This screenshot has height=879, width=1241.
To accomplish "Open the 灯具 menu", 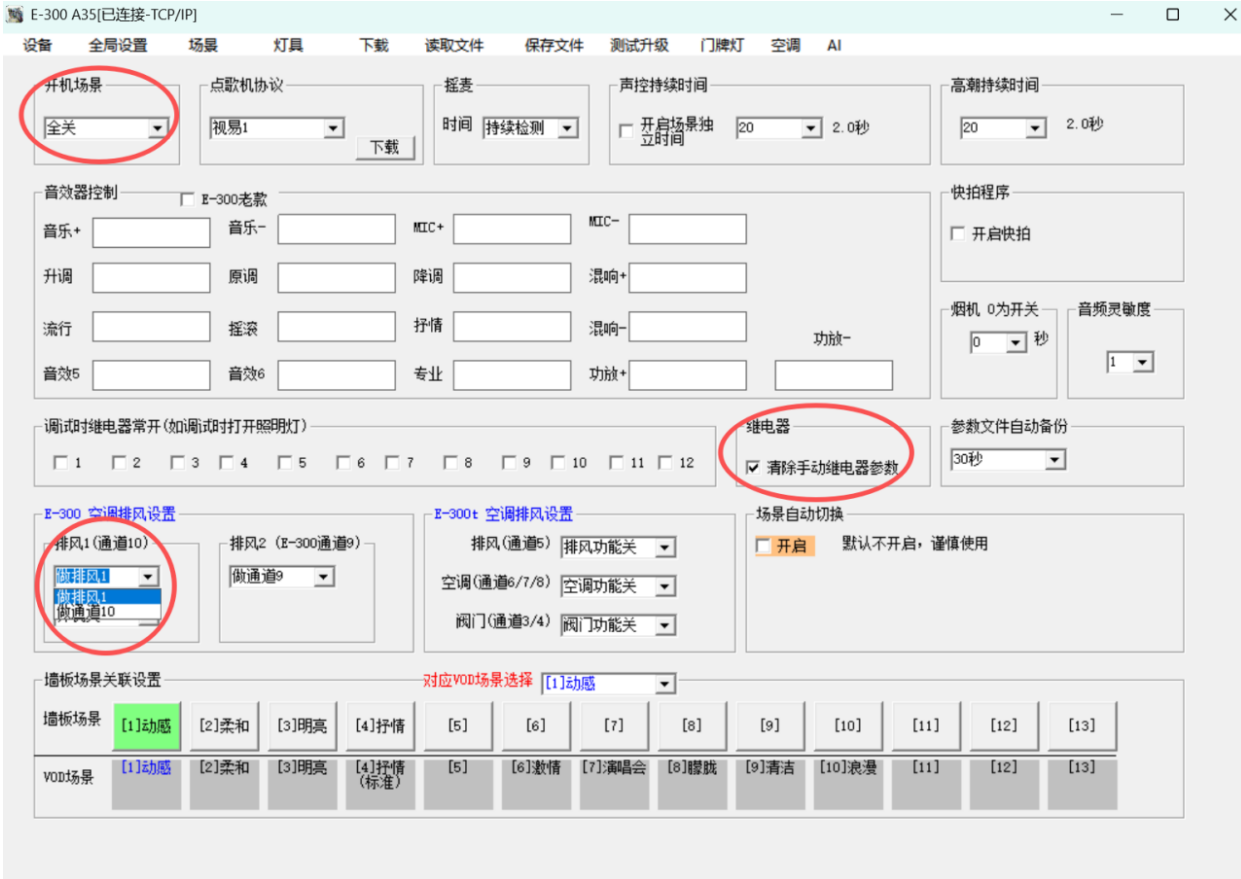I will 288,45.
